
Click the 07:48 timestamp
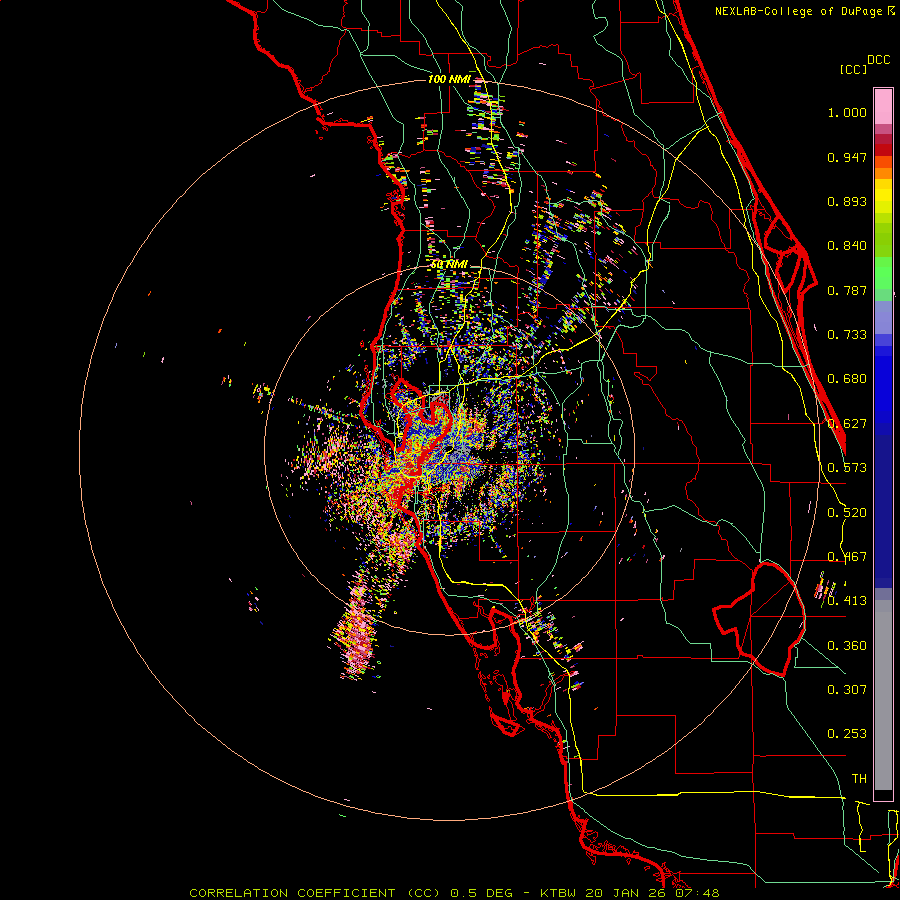click(696, 893)
